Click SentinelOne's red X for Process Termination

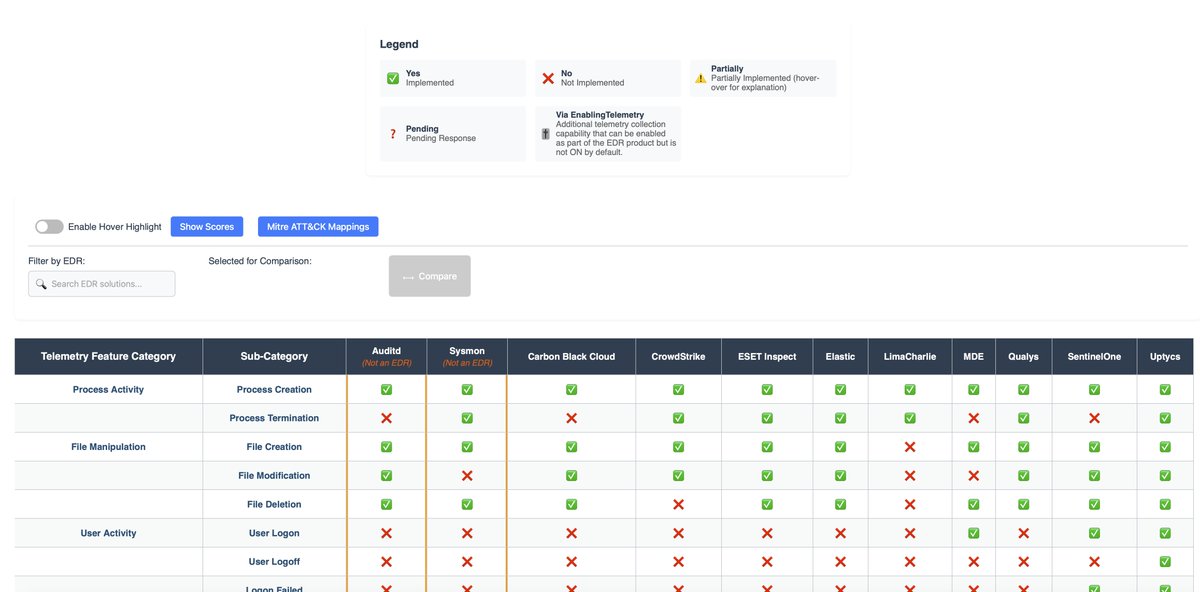click(1094, 418)
